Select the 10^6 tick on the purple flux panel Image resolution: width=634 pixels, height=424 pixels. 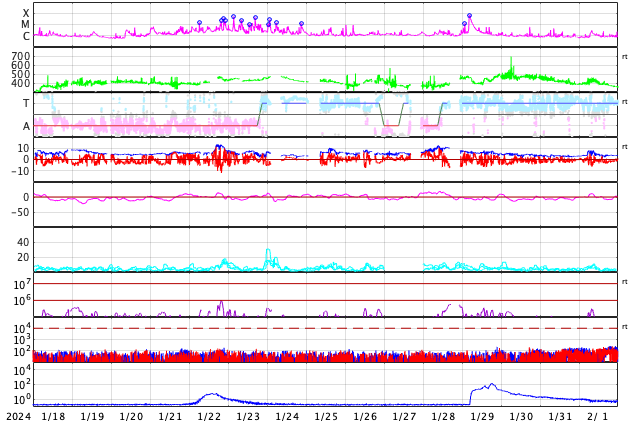pyautogui.click(x=22, y=301)
